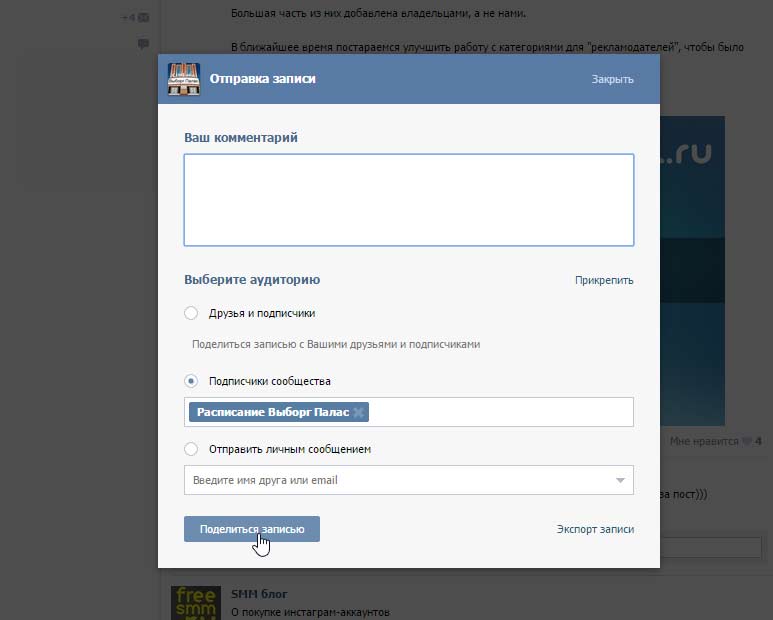
Task: Click the Выберите аудиторию heading text
Action: (252, 279)
